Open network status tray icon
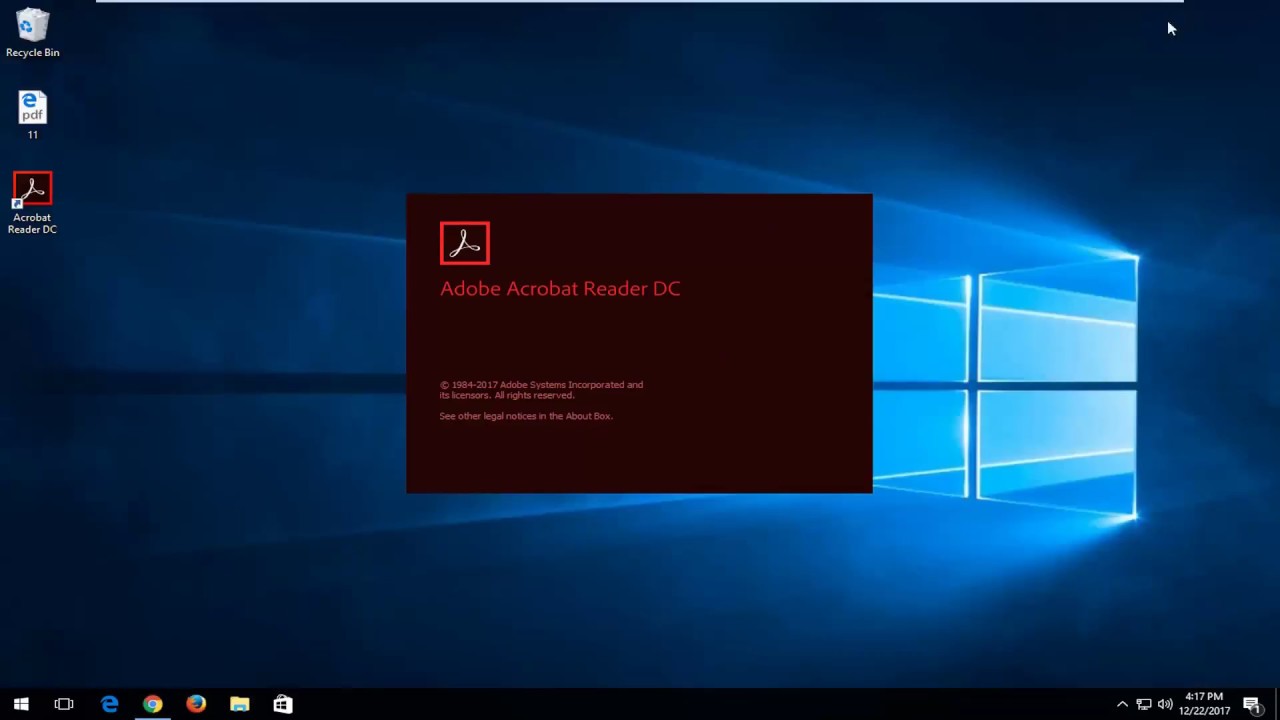 tap(1144, 704)
